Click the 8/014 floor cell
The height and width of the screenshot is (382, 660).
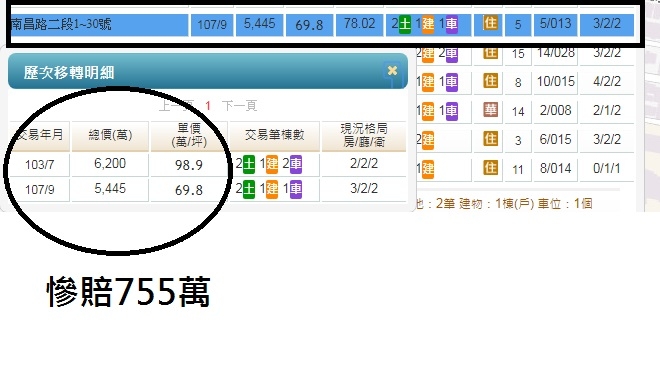click(556, 169)
